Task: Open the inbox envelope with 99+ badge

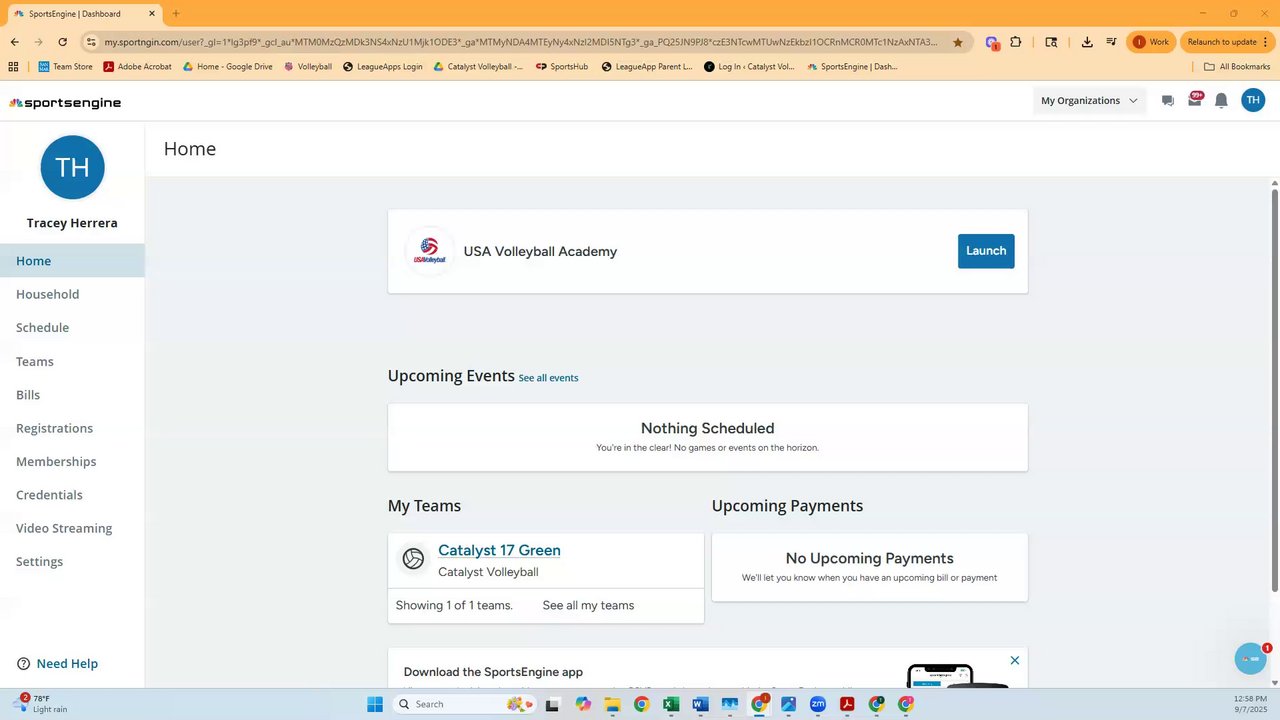Action: tap(1195, 99)
